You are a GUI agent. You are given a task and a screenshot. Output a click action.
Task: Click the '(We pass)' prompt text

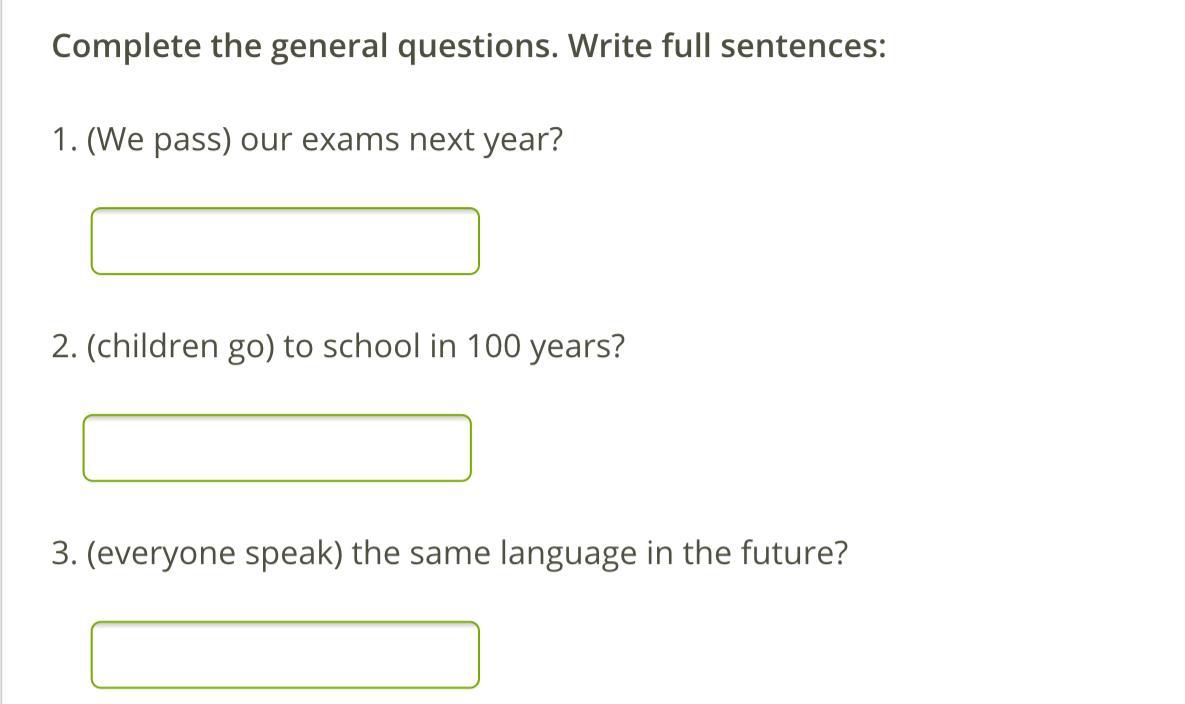click(x=160, y=140)
